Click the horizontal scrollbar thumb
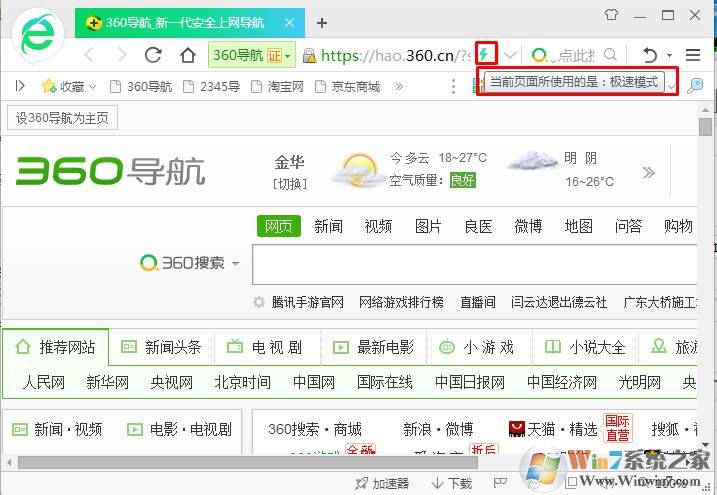 tap(248, 463)
